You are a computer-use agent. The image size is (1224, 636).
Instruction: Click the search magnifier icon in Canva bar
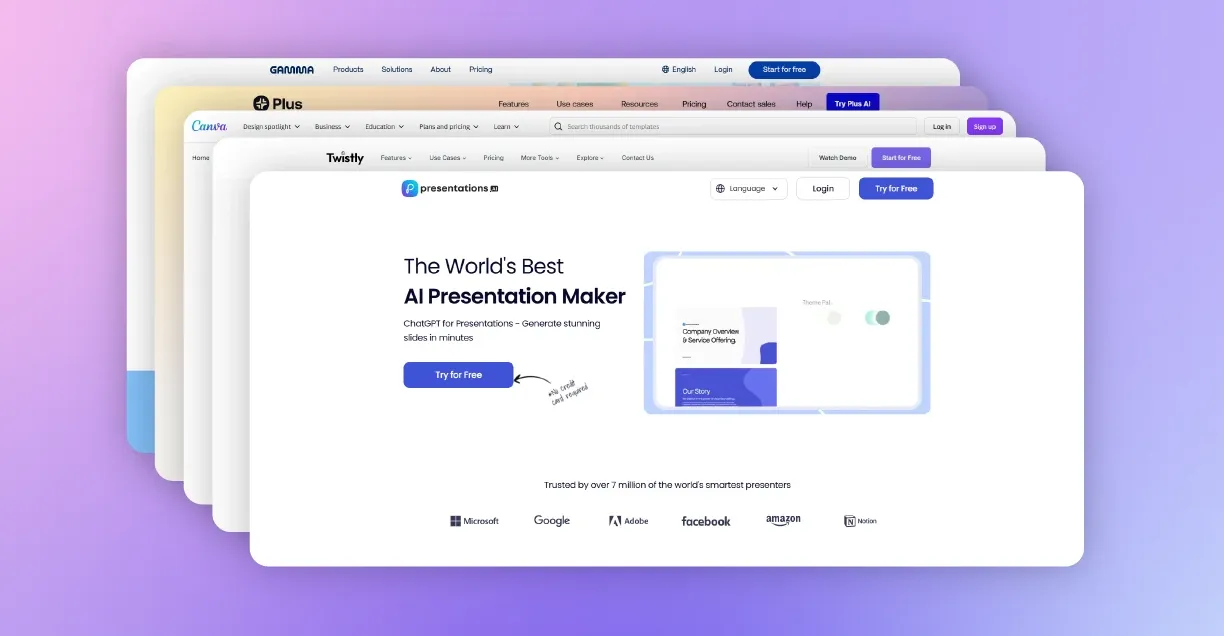pyautogui.click(x=559, y=127)
